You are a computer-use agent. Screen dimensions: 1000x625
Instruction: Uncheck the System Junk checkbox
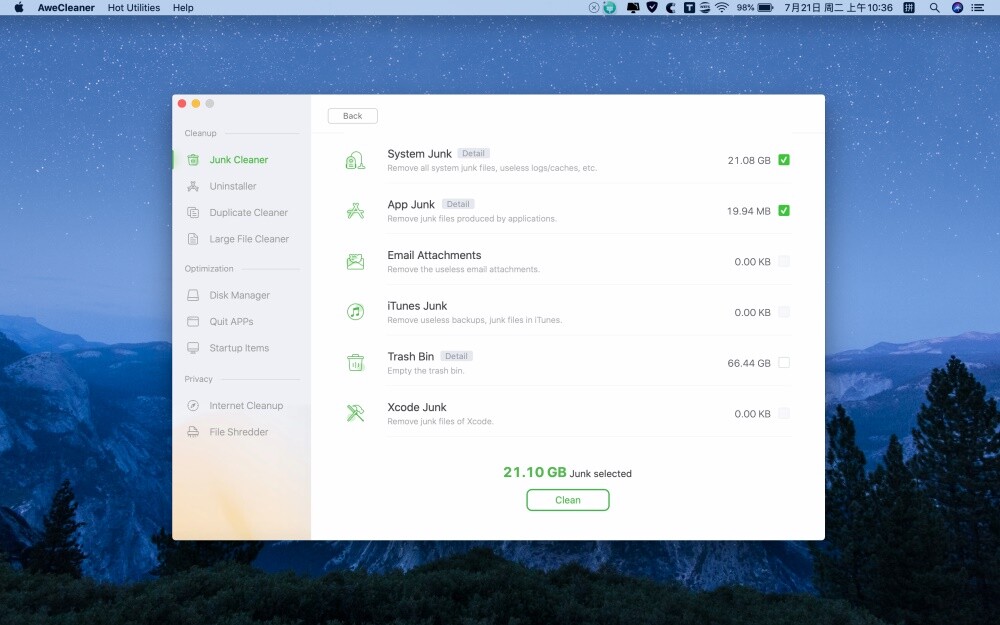point(784,160)
